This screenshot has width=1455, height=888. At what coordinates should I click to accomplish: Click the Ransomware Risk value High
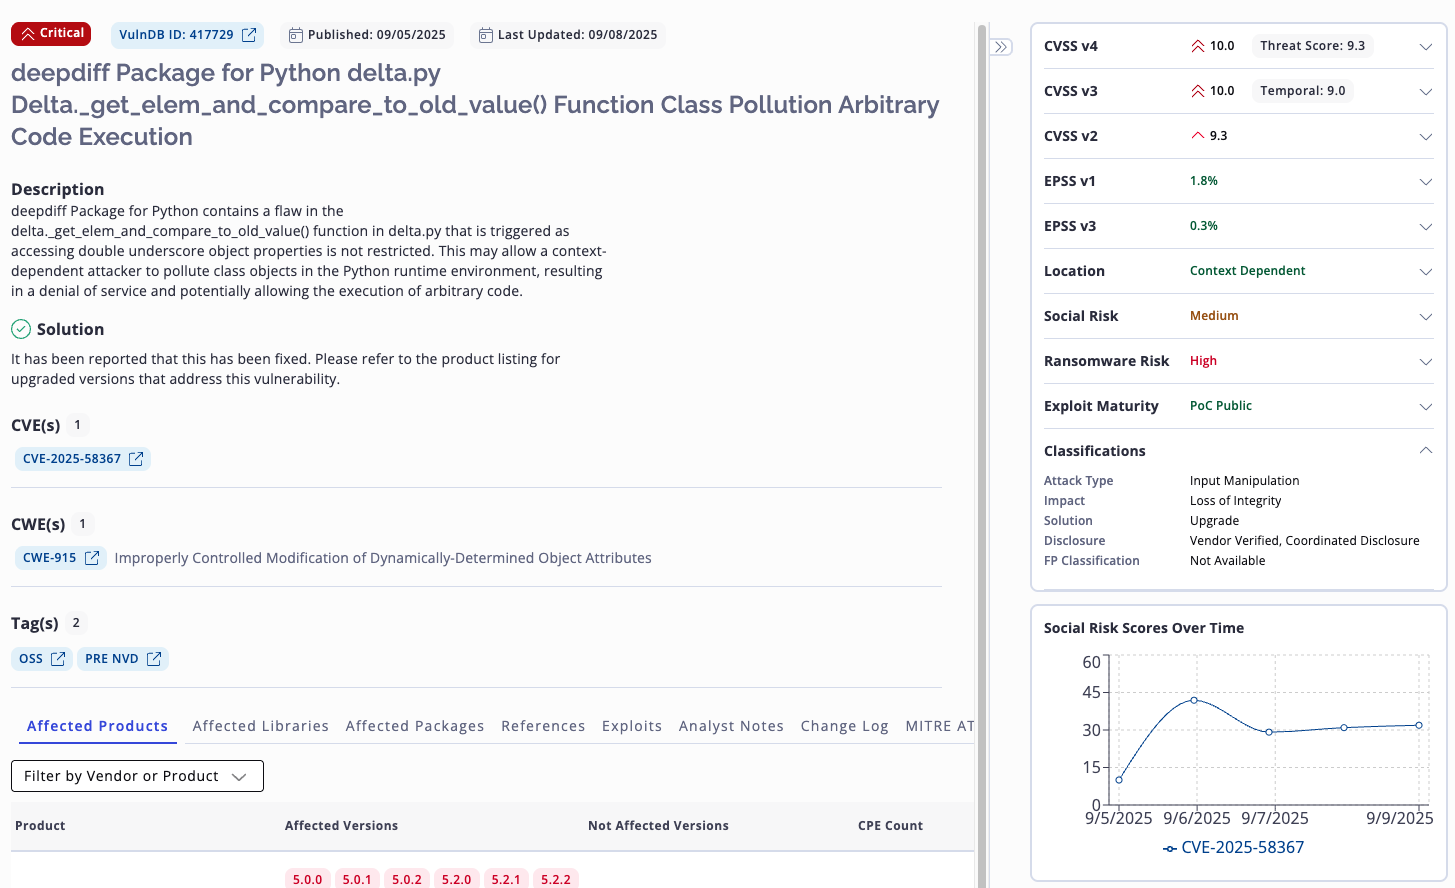point(1203,361)
